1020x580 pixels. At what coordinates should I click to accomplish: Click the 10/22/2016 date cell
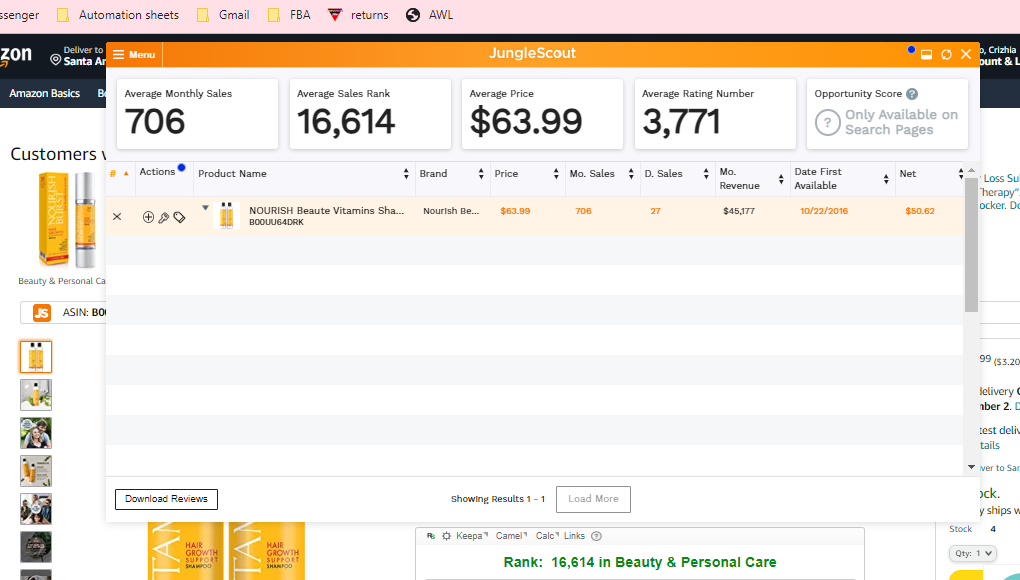point(824,211)
